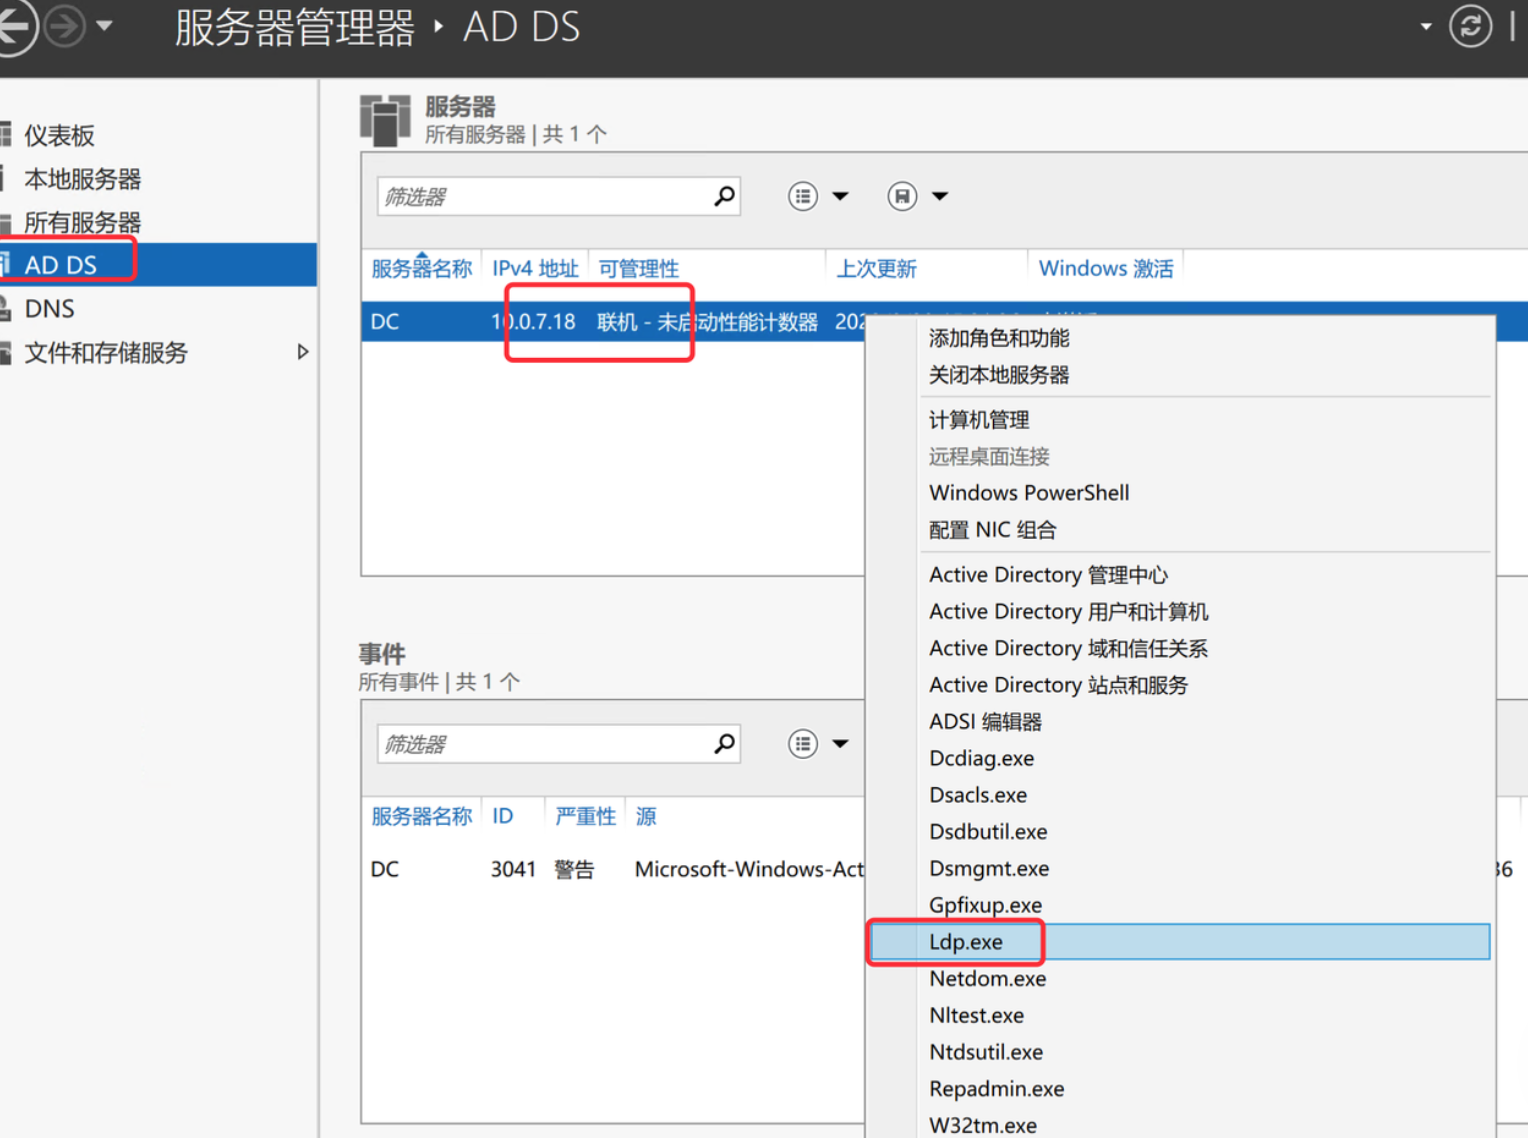Click the save query icon in servers toolbar

902,196
